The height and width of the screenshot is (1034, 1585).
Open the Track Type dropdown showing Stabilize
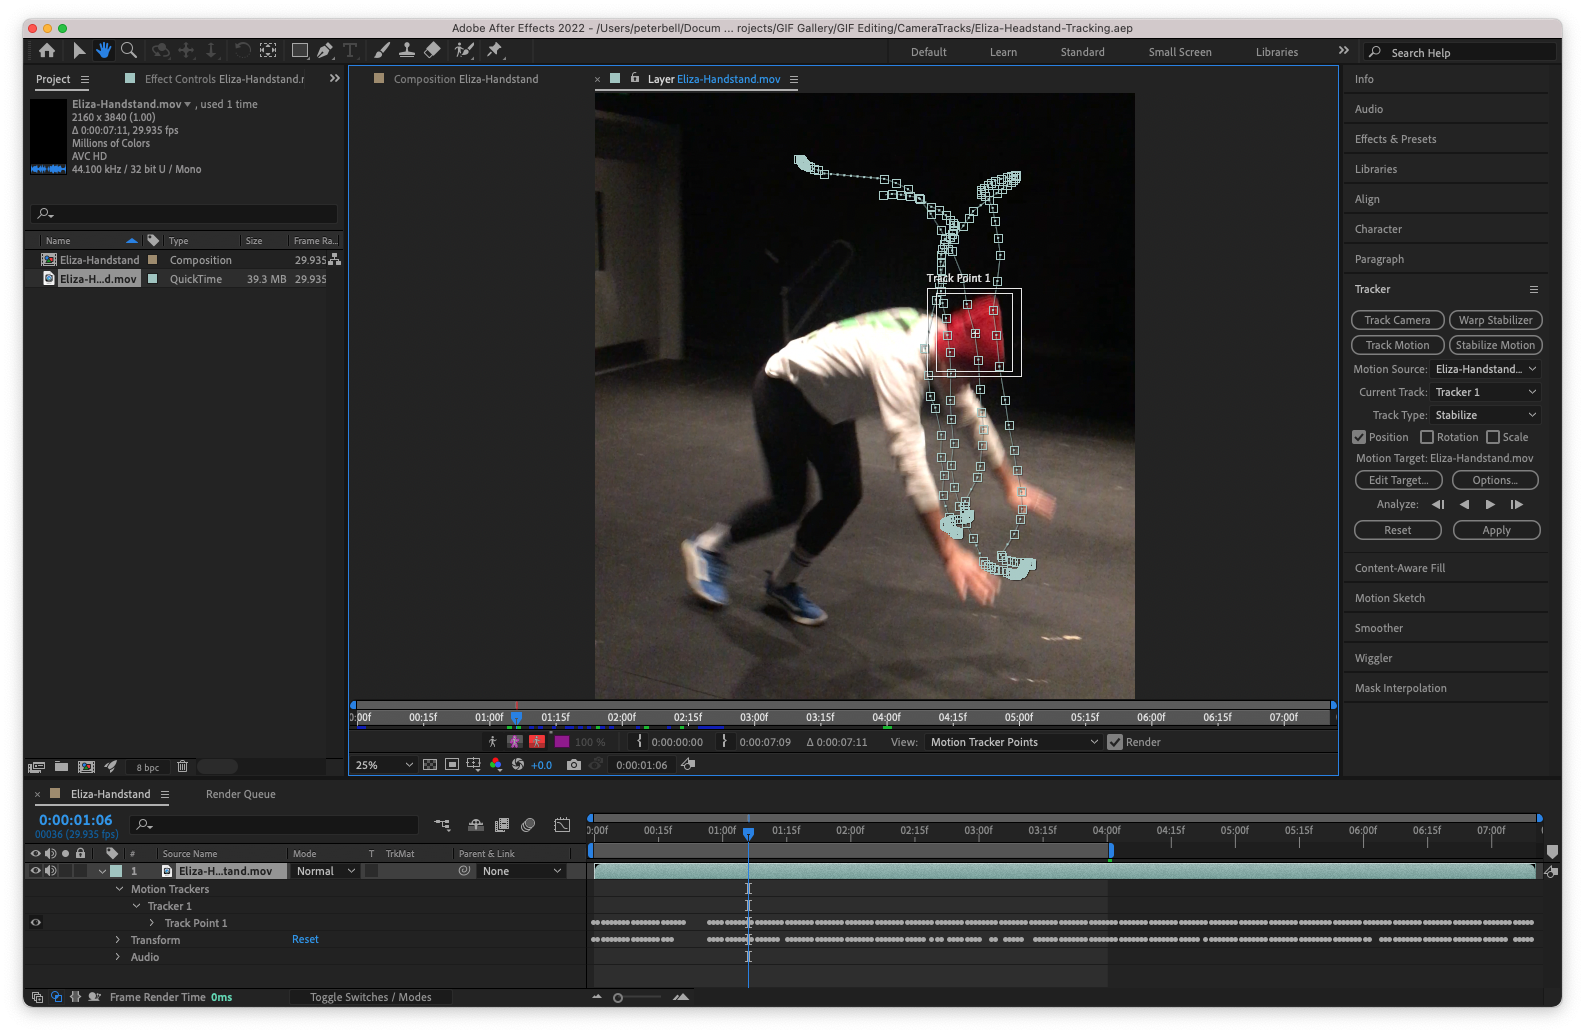click(x=1485, y=415)
